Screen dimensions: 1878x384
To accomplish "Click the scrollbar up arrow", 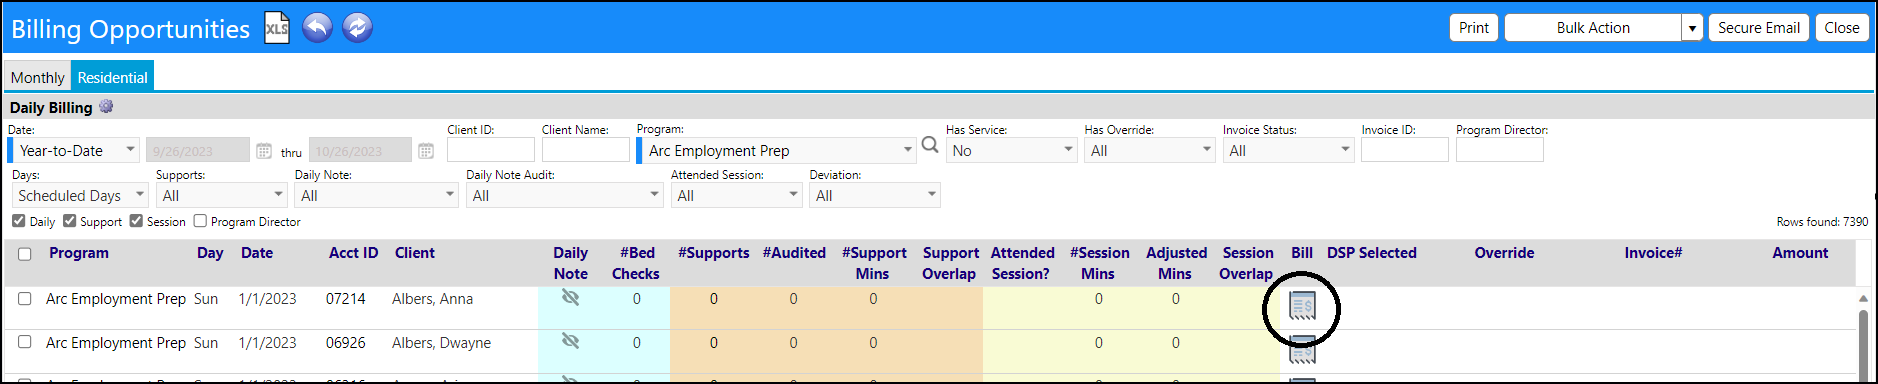I will (x=1863, y=298).
